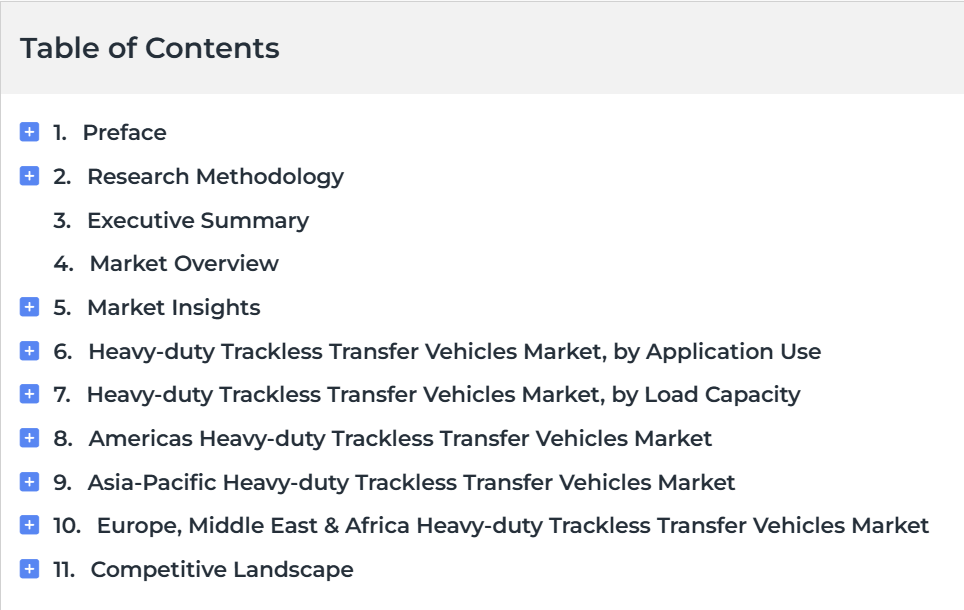Expand the Americas market section icon
Viewport: 964px width, 610px height.
tap(30, 438)
